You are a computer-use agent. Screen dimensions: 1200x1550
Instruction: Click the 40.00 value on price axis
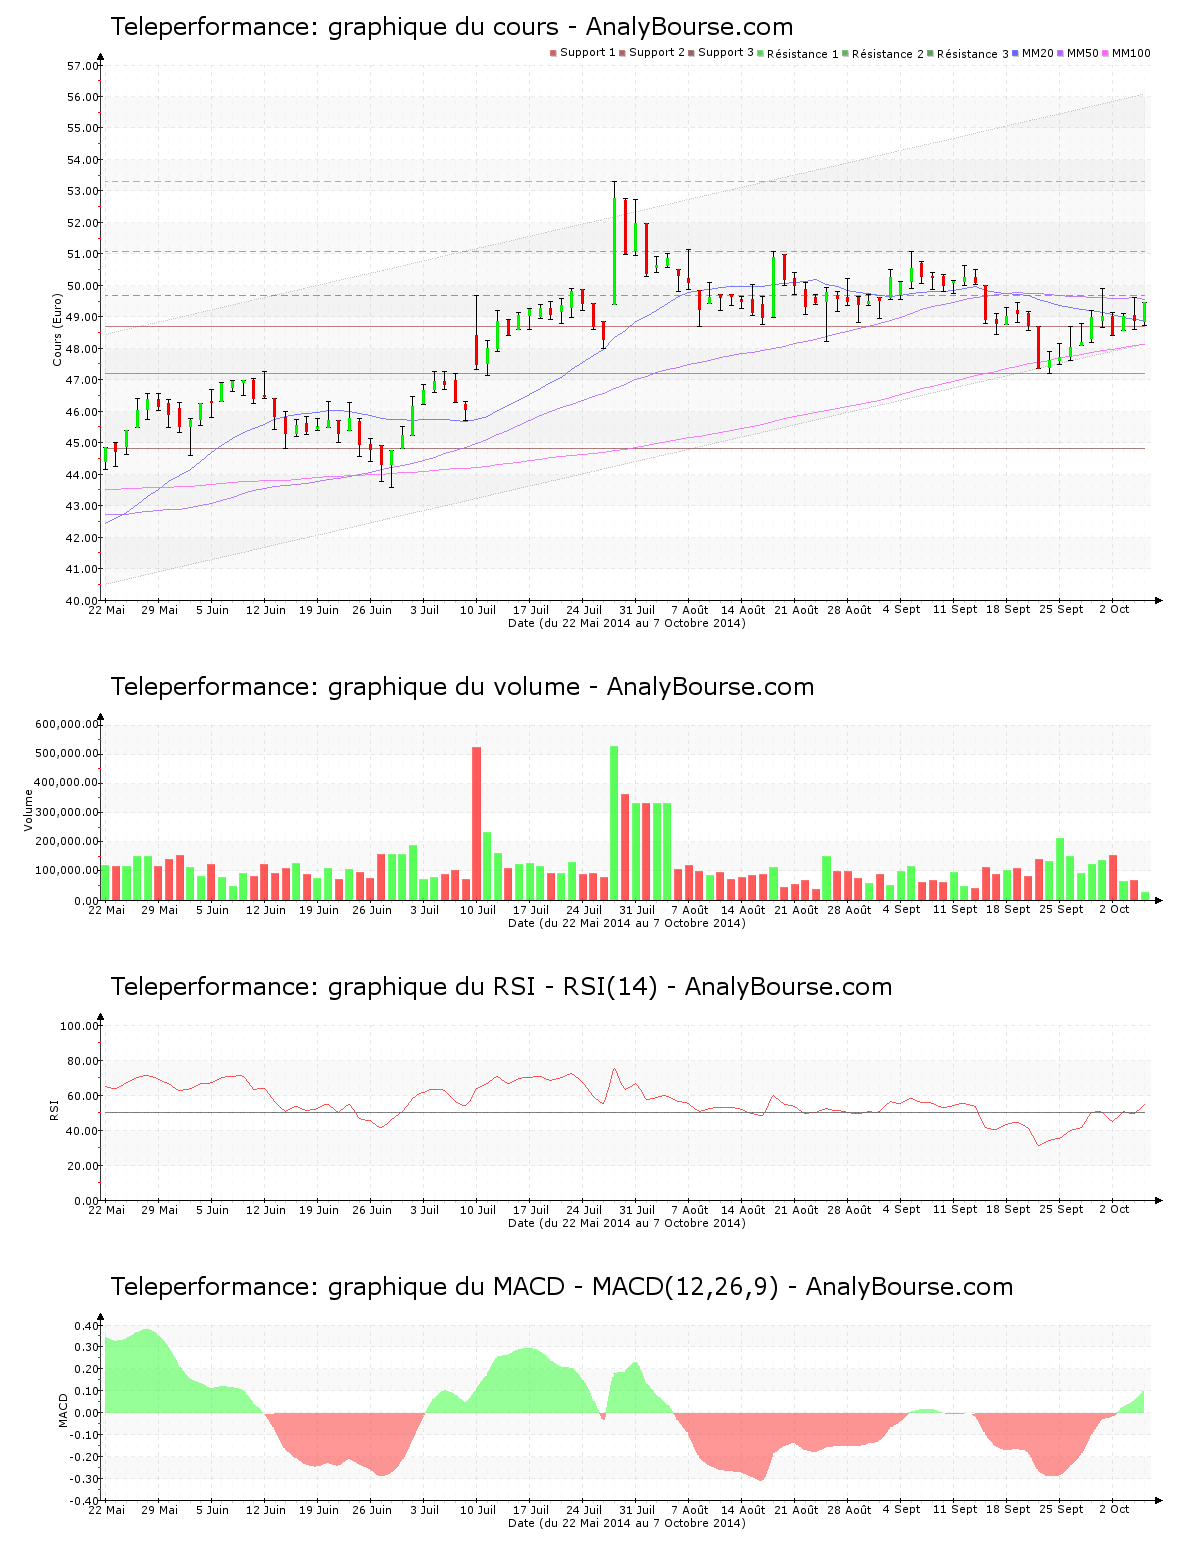tap(82, 600)
